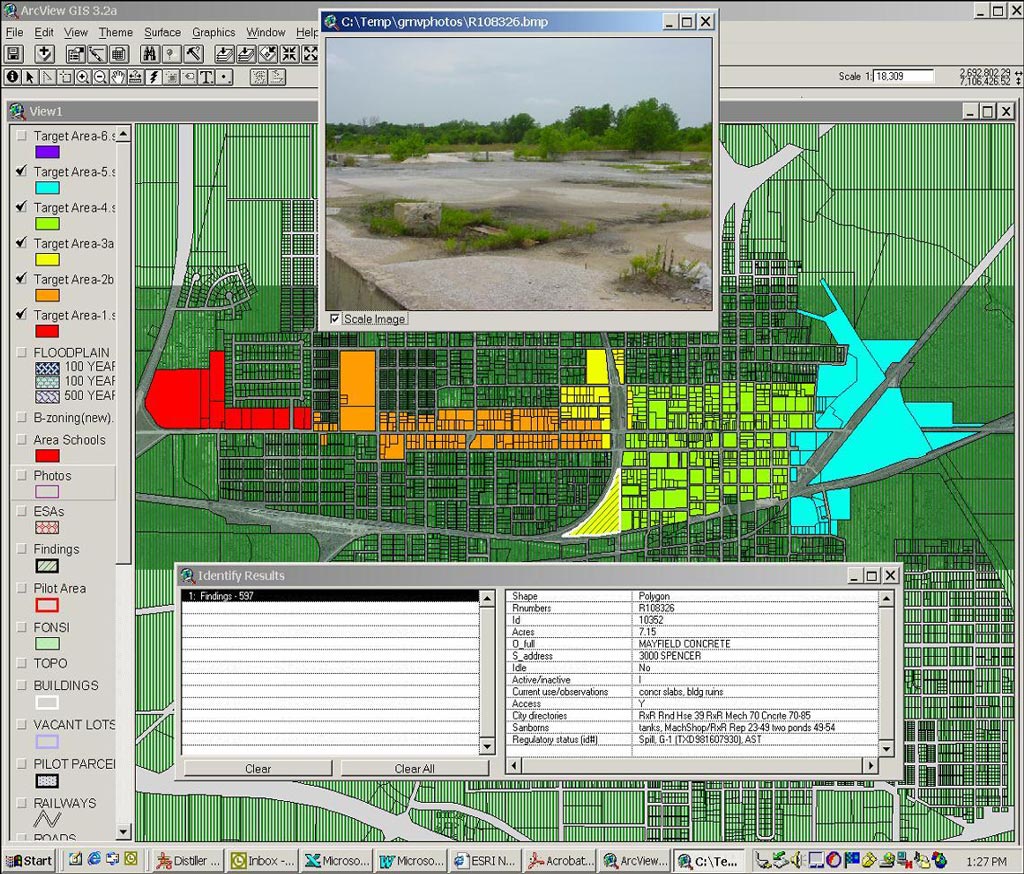Viewport: 1024px width, 874px height.
Task: Select the Zoom In magnifier tool
Action: [x=83, y=77]
